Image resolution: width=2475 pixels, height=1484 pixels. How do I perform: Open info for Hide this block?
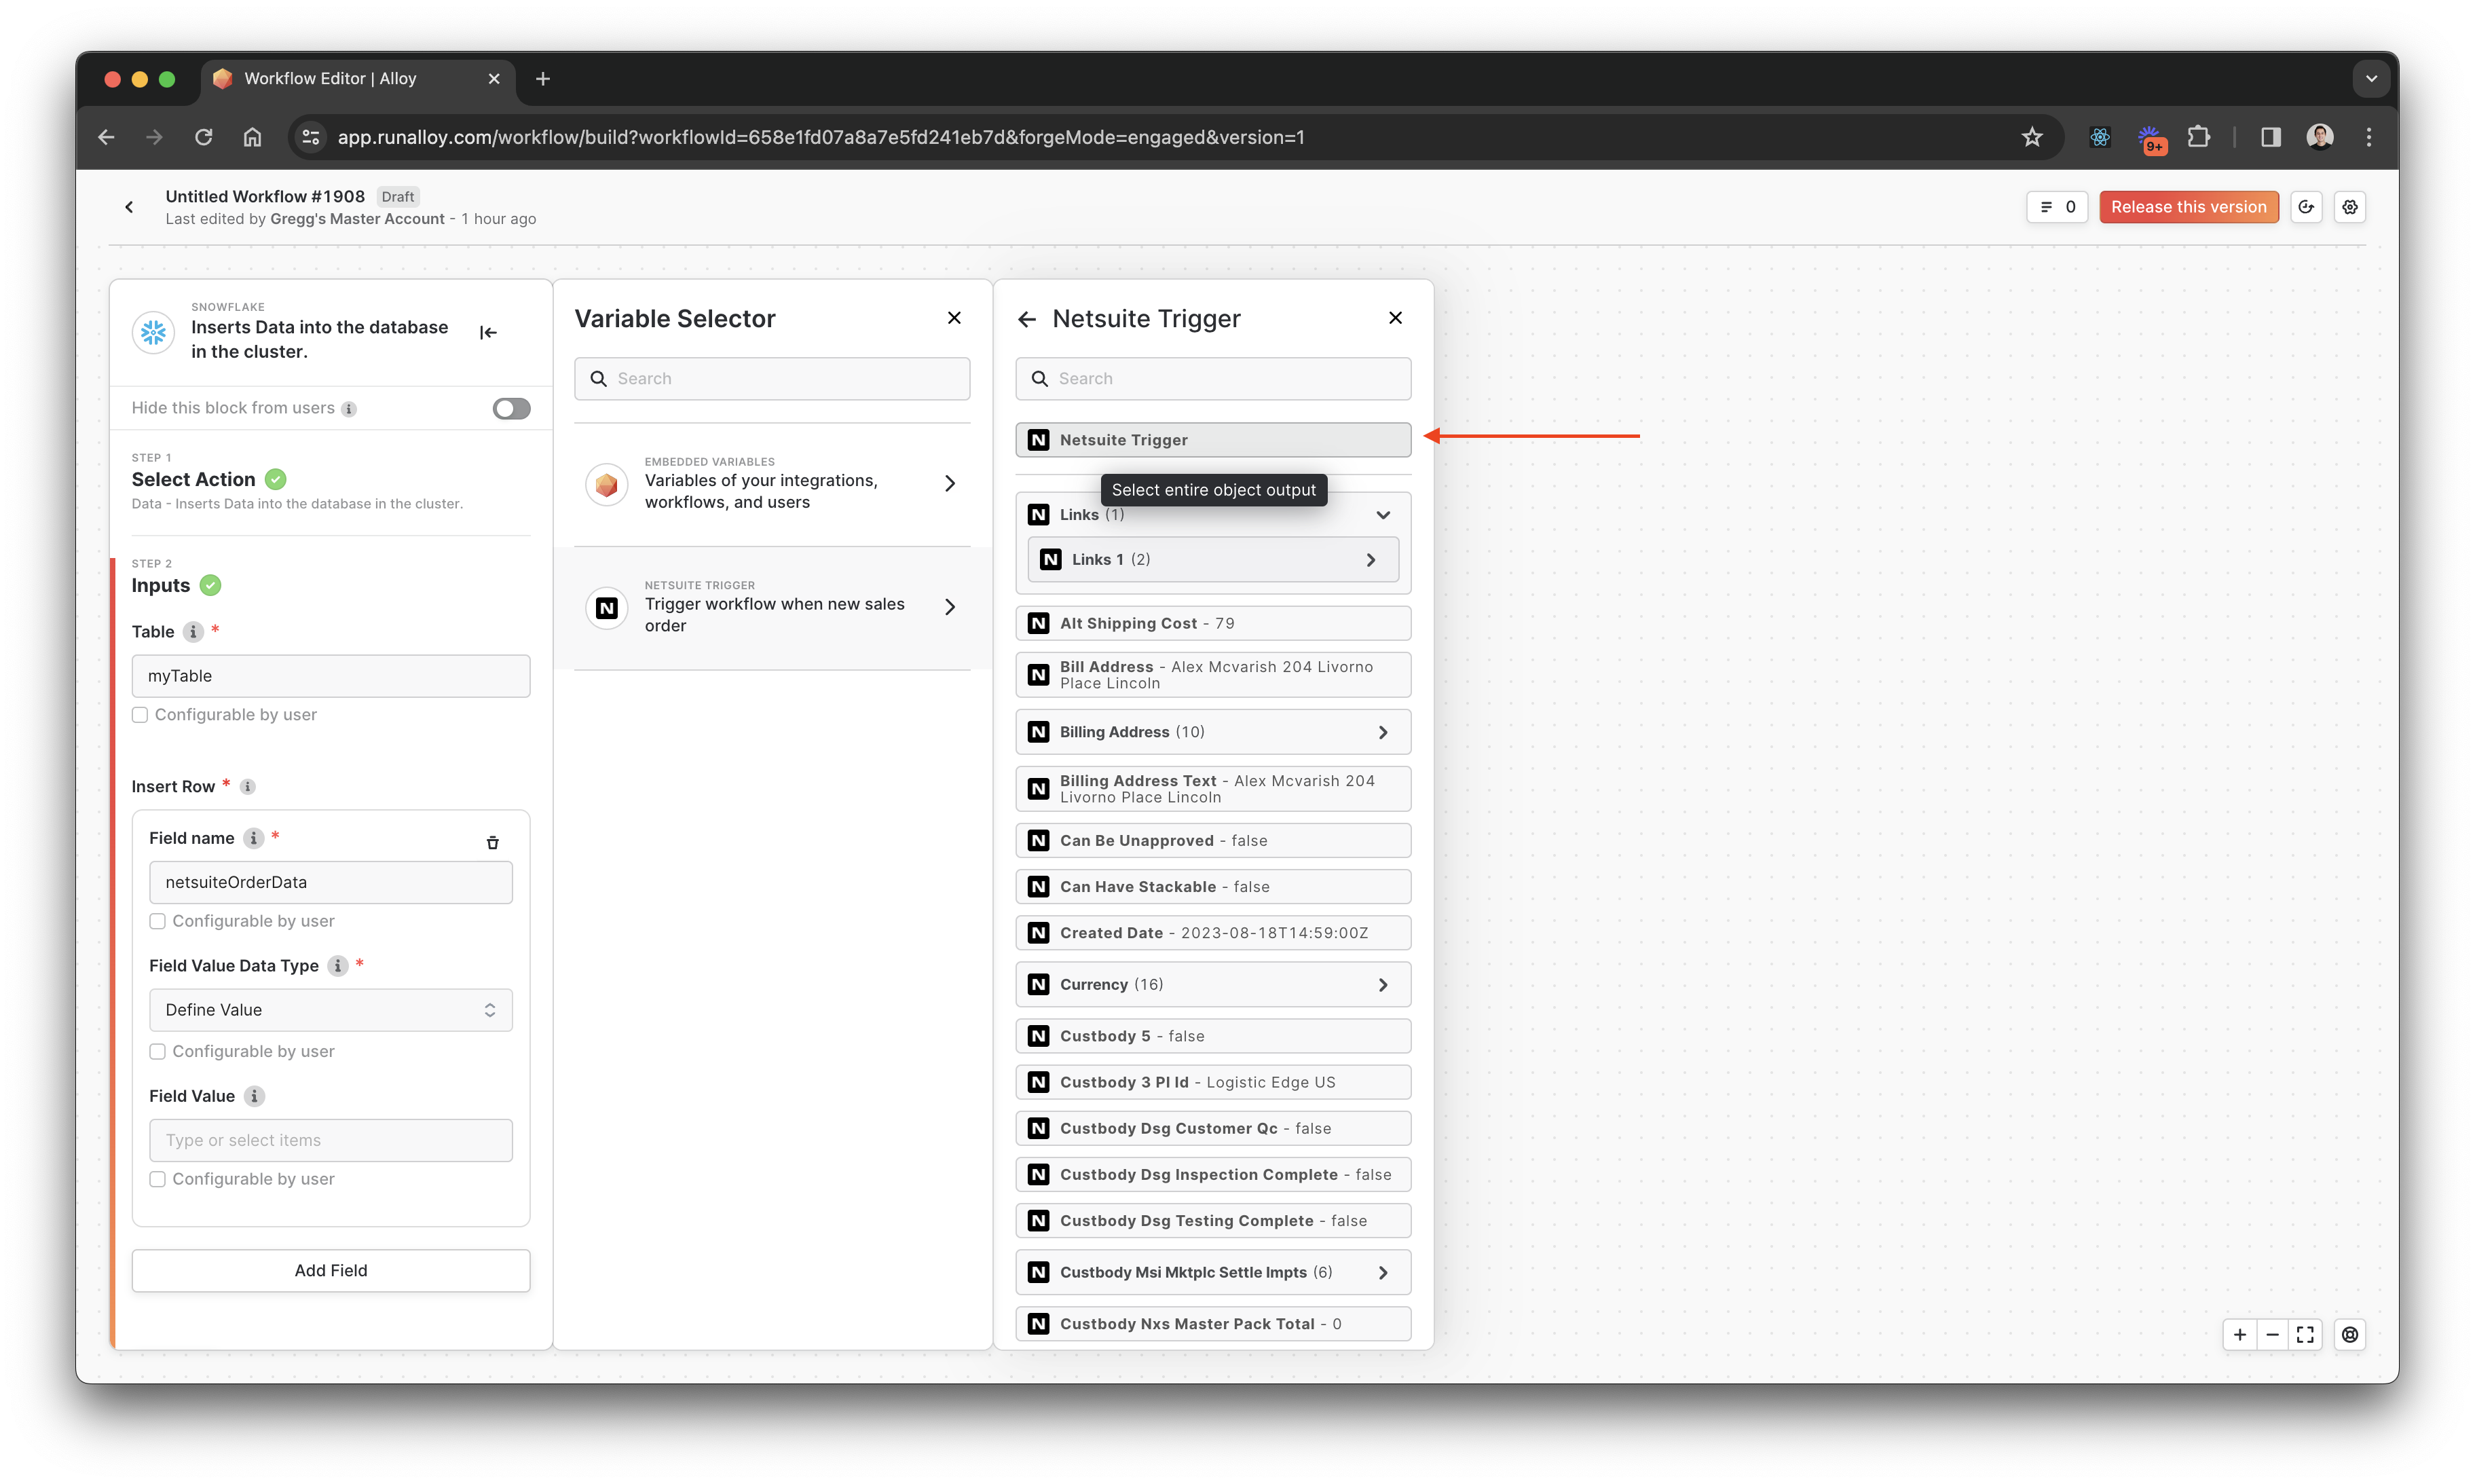tap(349, 409)
